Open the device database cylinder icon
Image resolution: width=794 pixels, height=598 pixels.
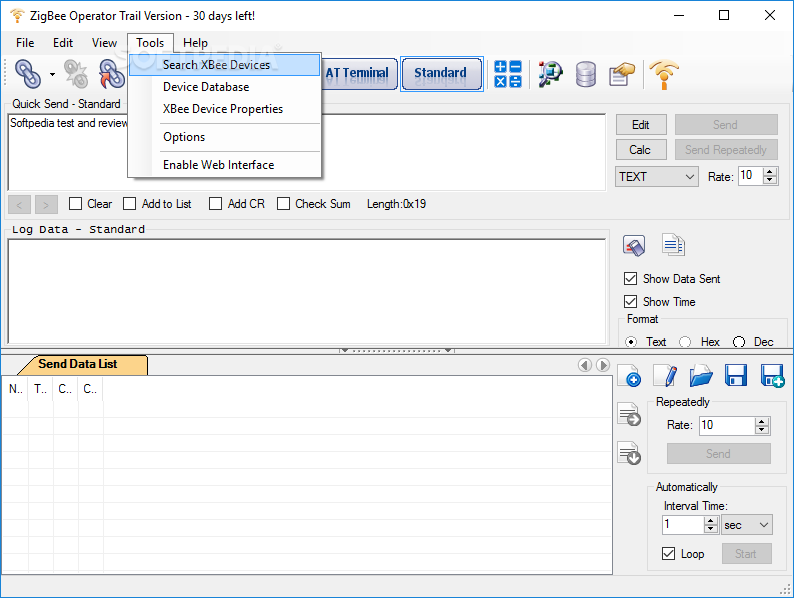click(x=586, y=74)
